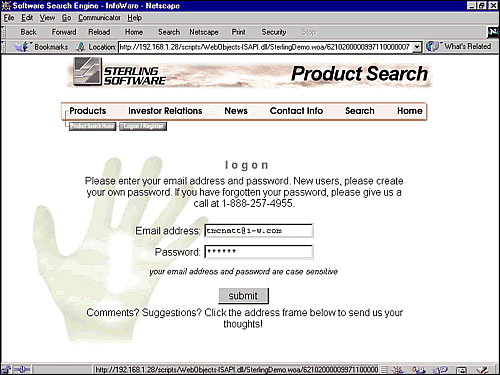Click the Logon / Register sub-tab
Image resolution: width=500 pixels, height=375 pixels.
(143, 126)
